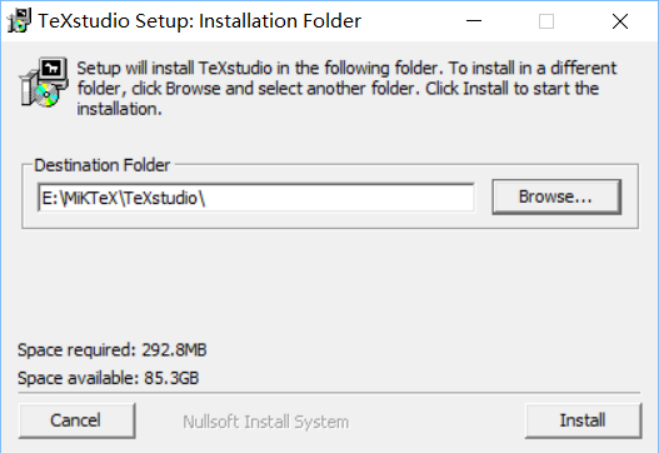Image resolution: width=659 pixels, height=453 pixels.
Task: Click the Space required: 292.8MB label
Action: point(112,350)
